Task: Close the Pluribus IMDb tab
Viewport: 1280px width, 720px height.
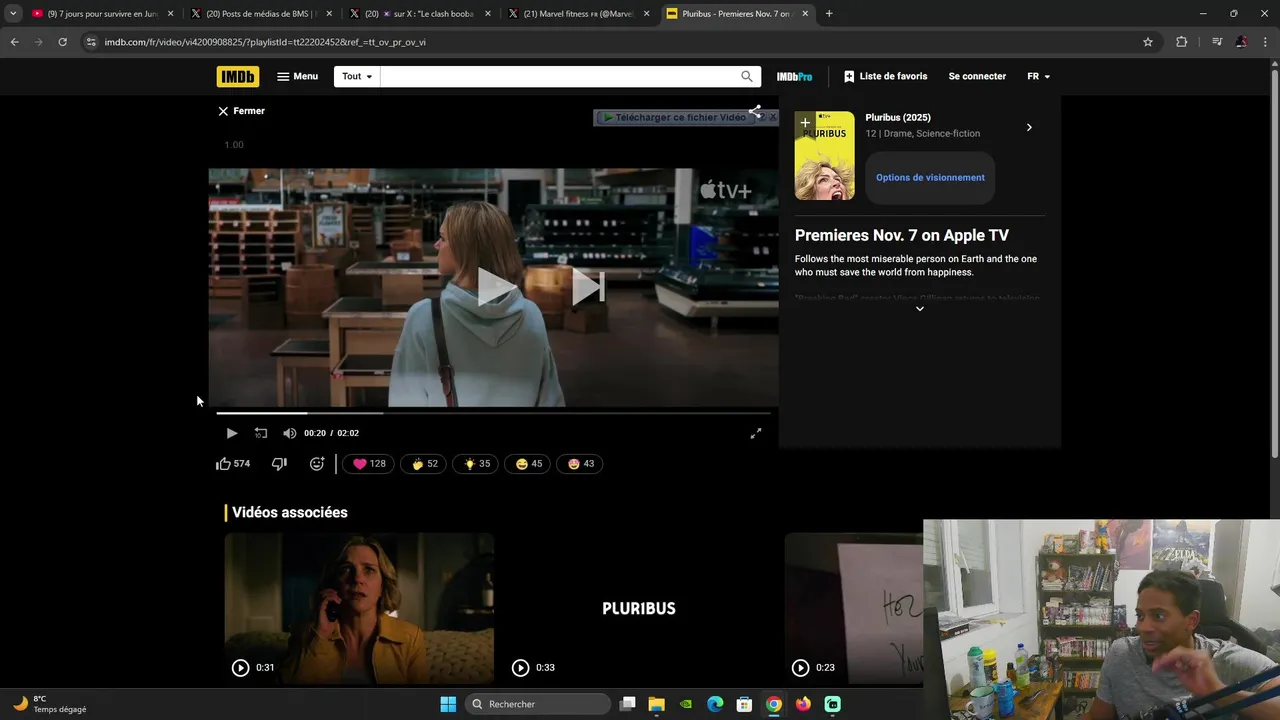Action: 805,14
